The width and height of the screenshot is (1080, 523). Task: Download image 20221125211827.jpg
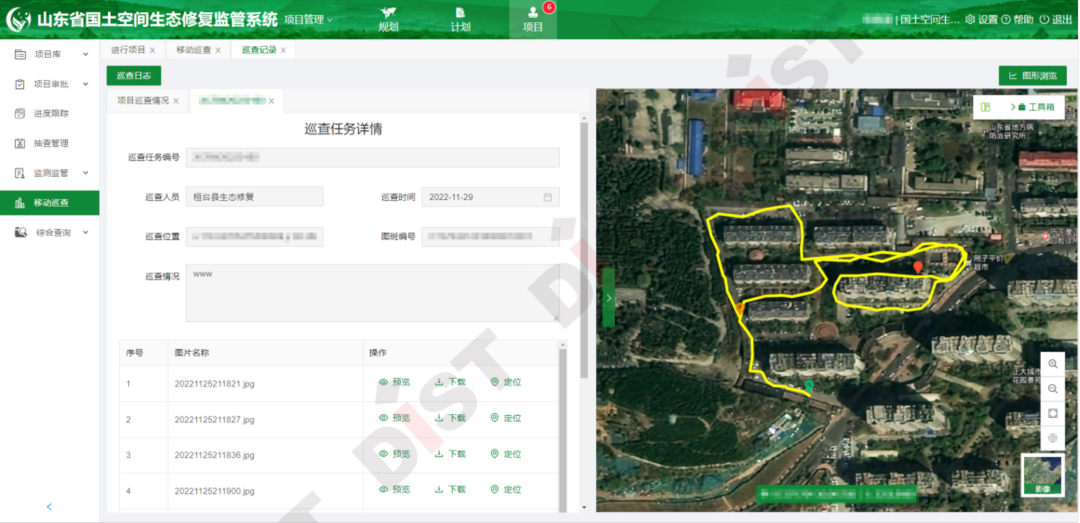coord(450,418)
